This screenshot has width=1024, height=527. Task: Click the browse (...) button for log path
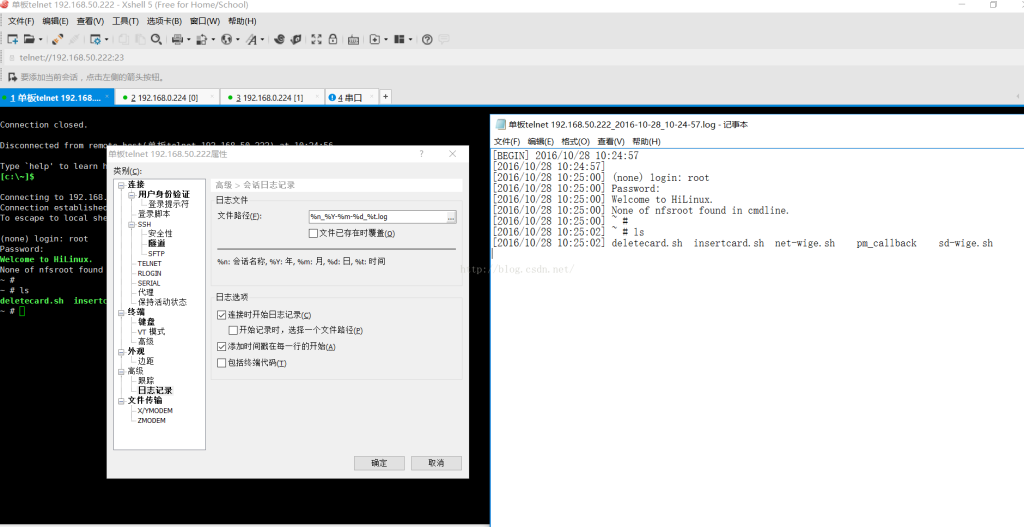(451, 217)
